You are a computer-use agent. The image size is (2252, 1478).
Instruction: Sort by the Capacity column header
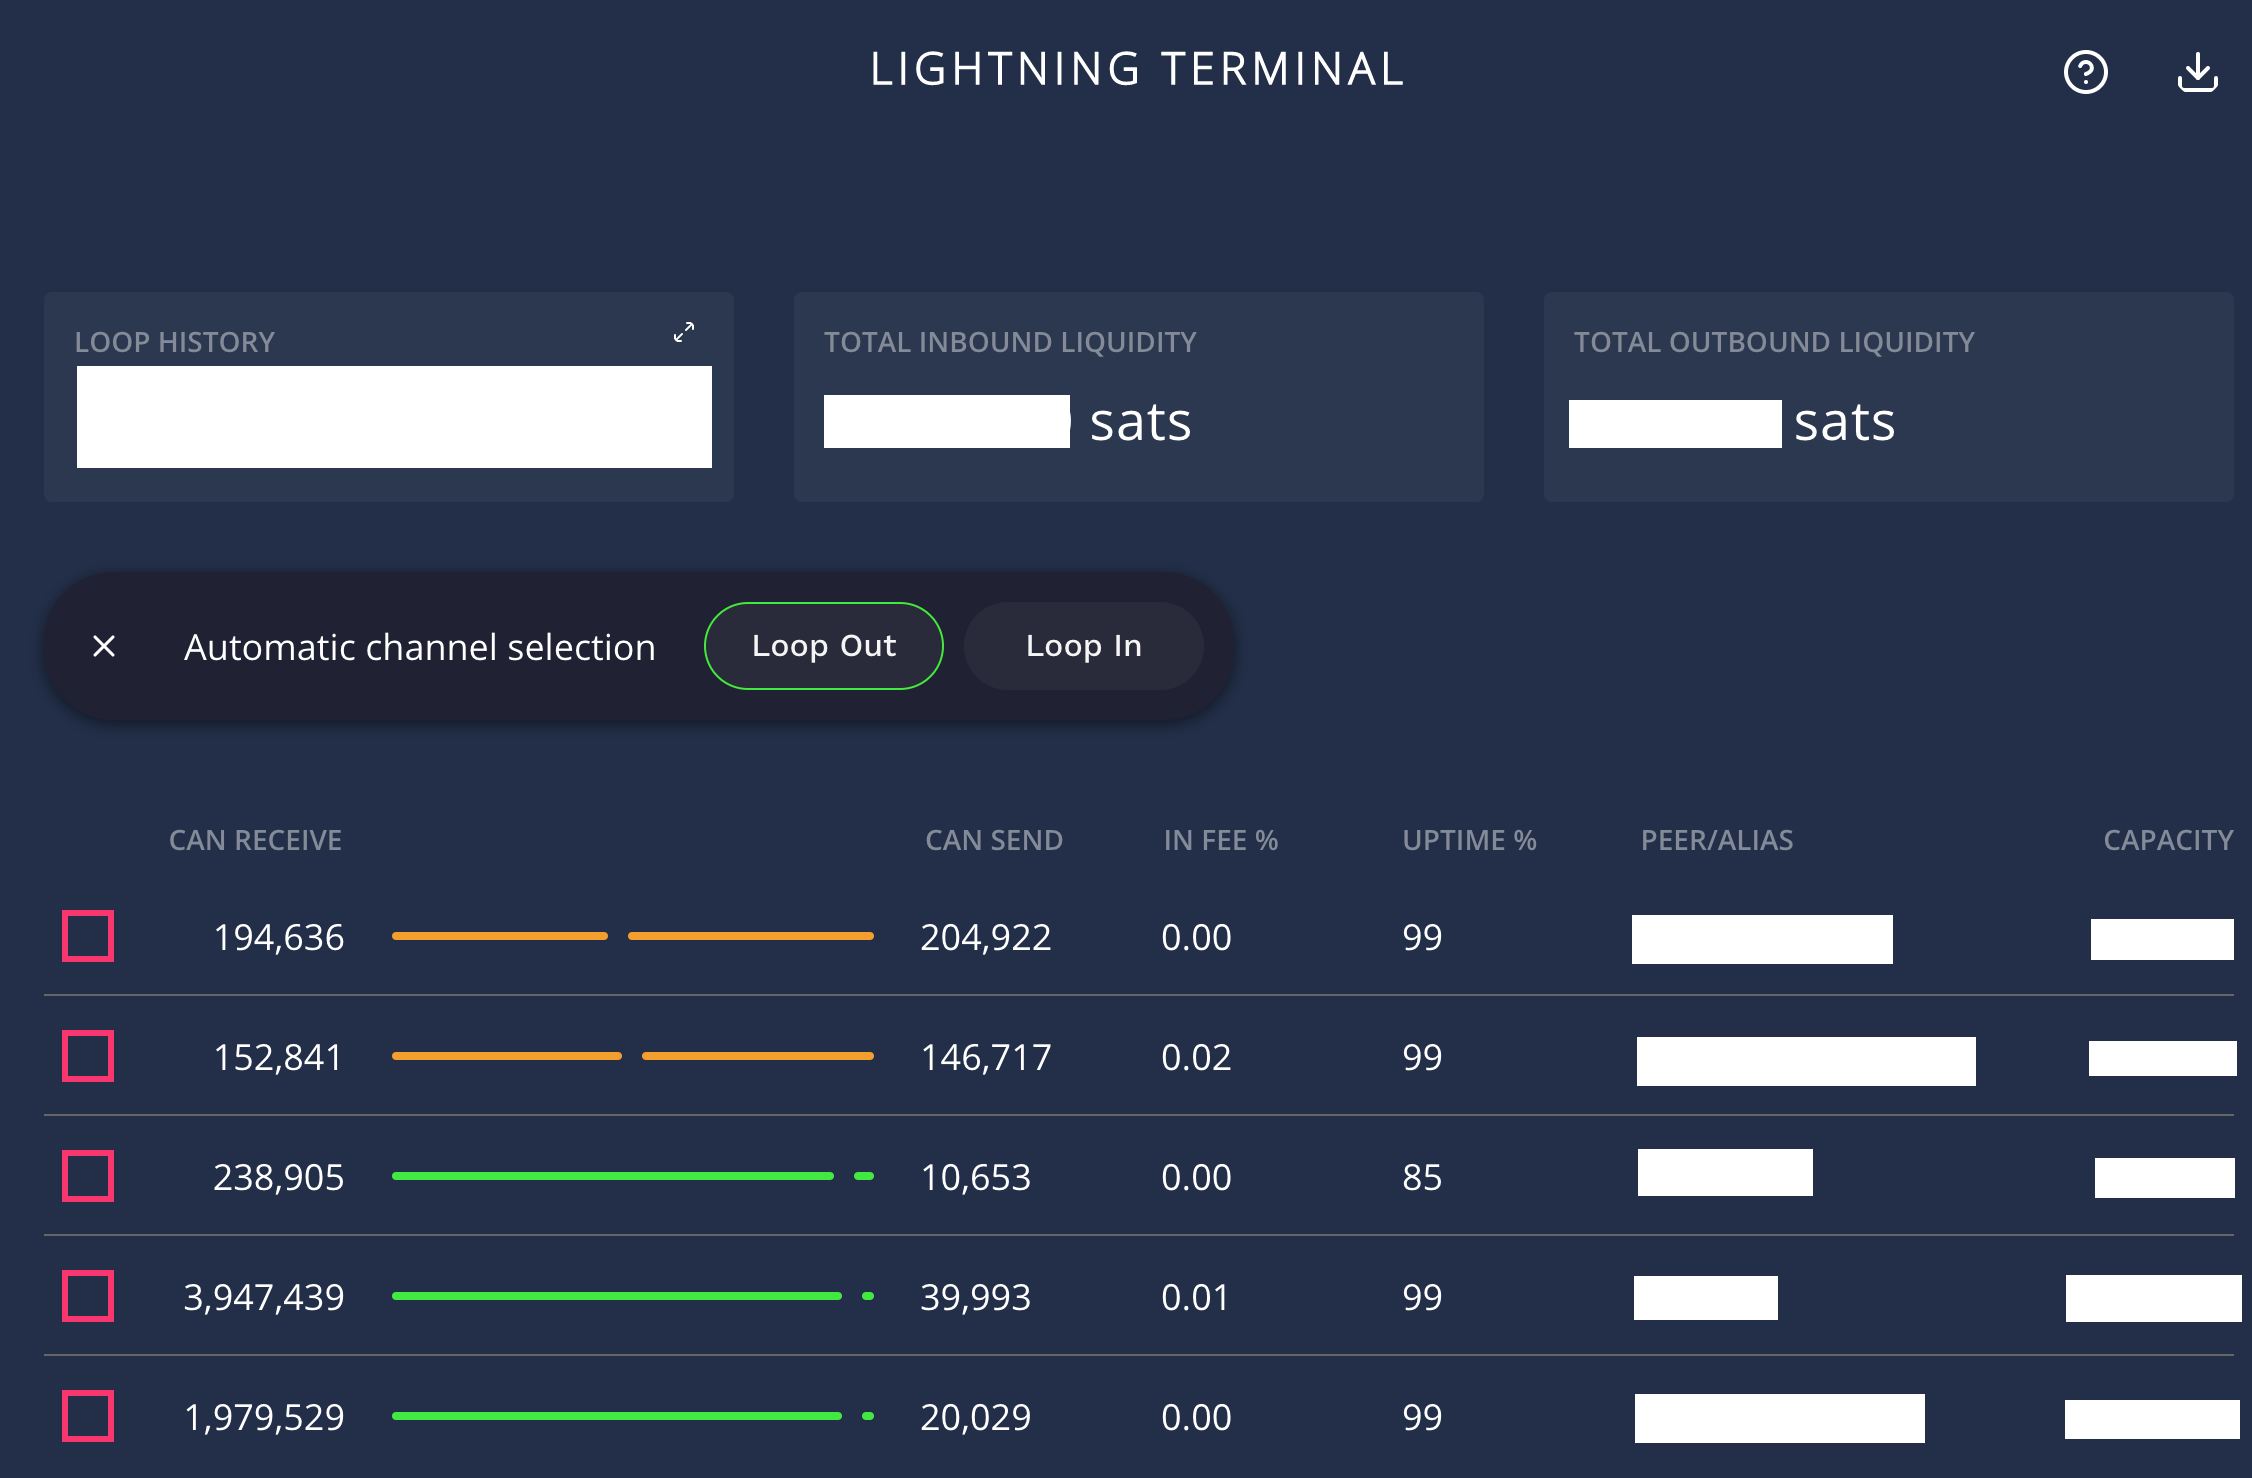[x=2167, y=840]
